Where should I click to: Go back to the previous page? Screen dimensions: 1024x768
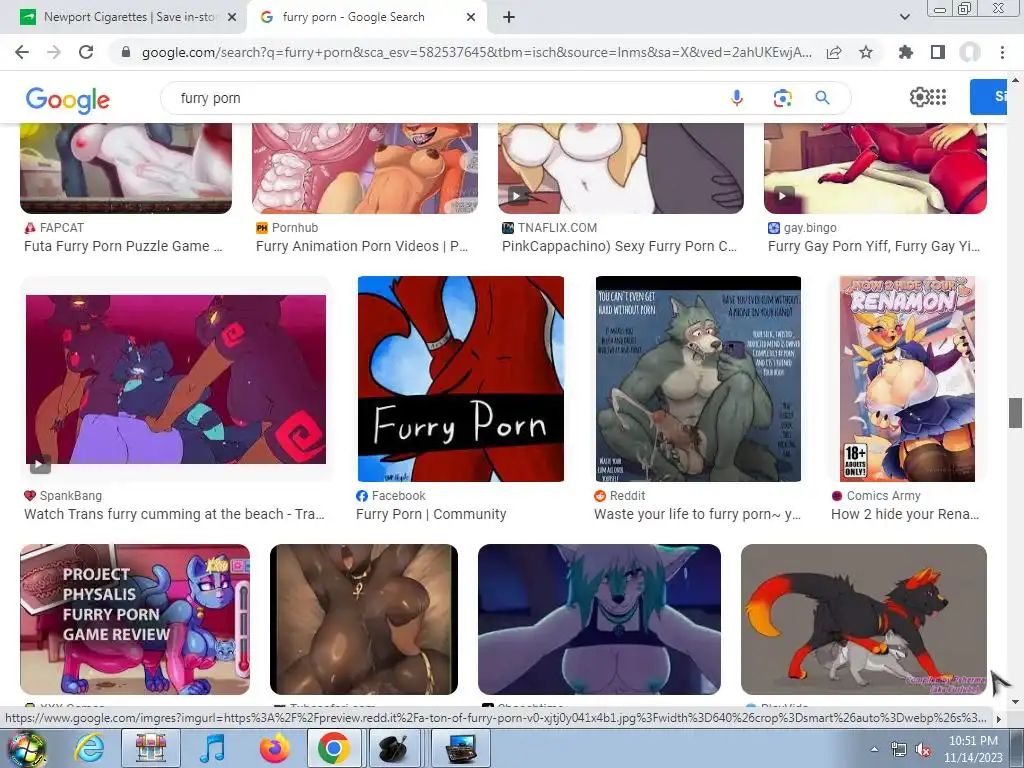pos(22,52)
